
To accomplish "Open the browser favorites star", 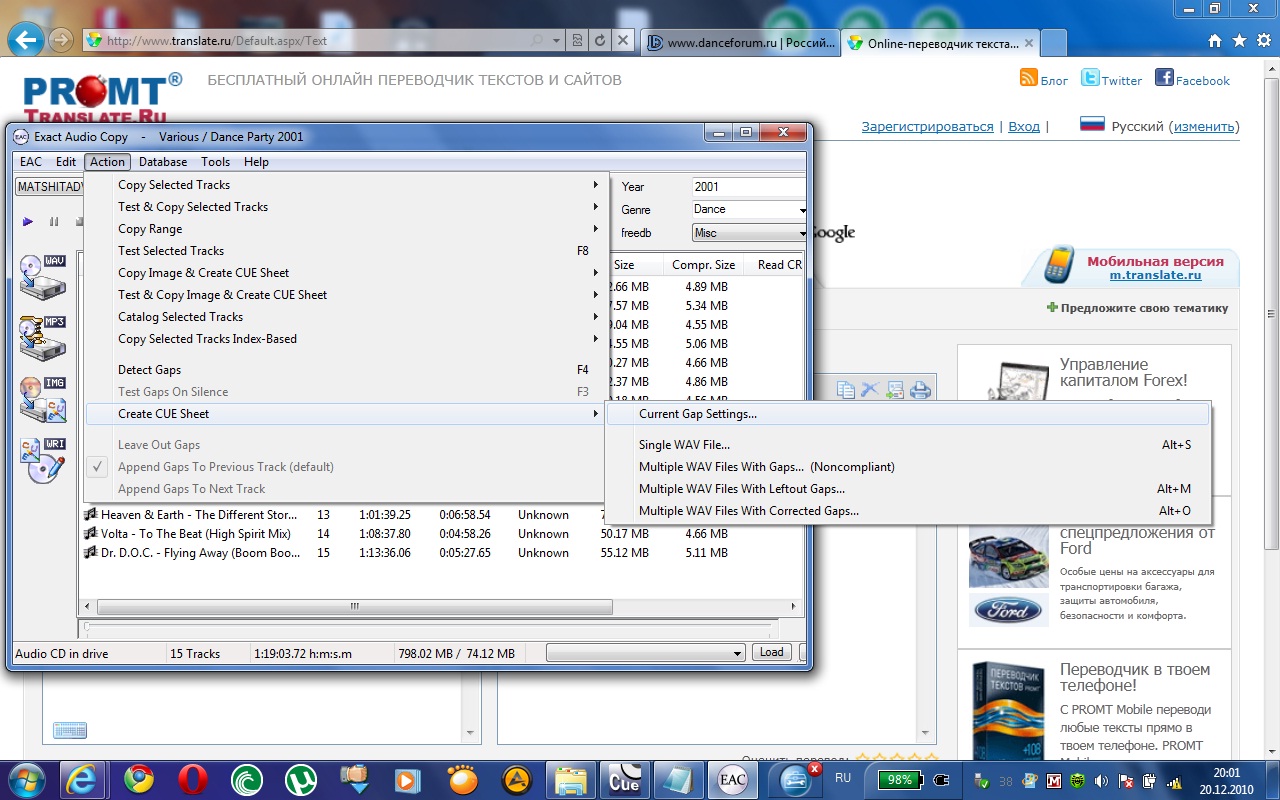I will coord(1239,41).
